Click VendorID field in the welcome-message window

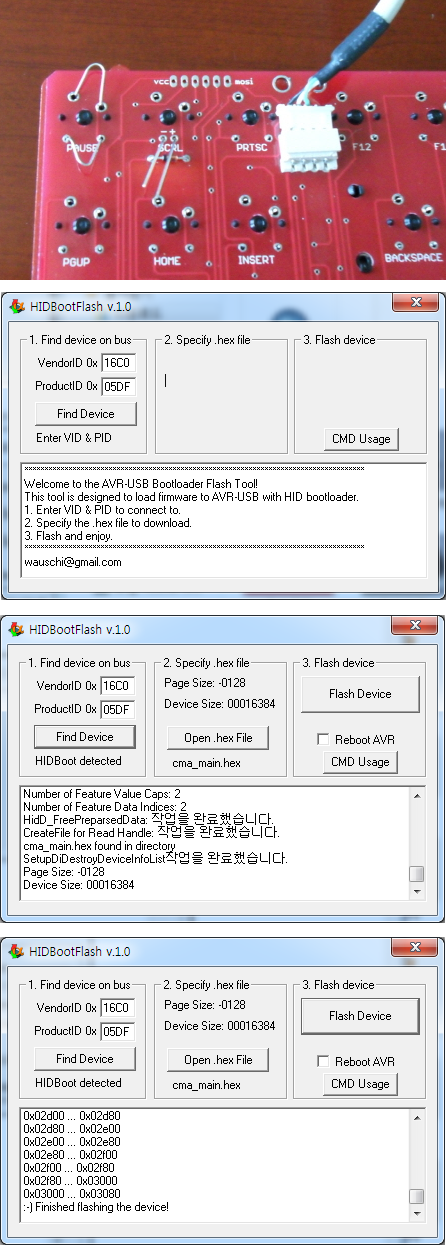tap(117, 362)
